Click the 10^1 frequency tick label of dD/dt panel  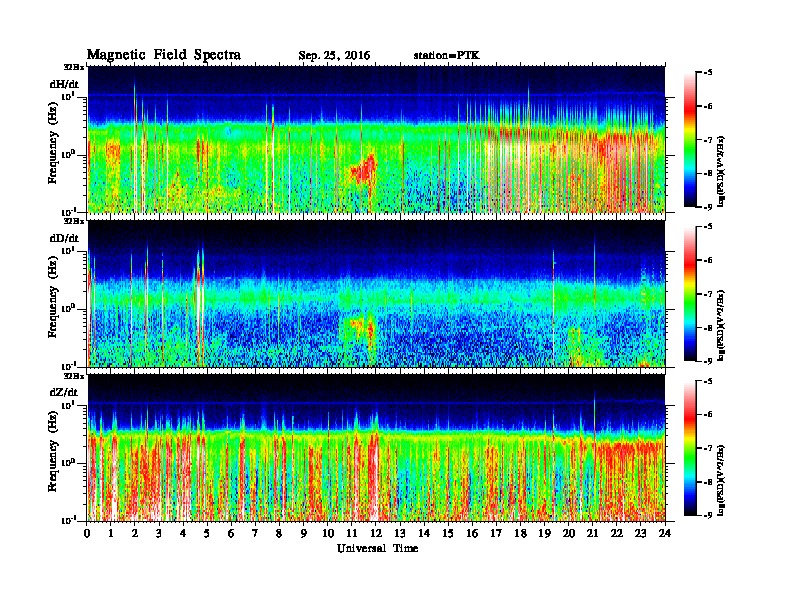[68, 250]
